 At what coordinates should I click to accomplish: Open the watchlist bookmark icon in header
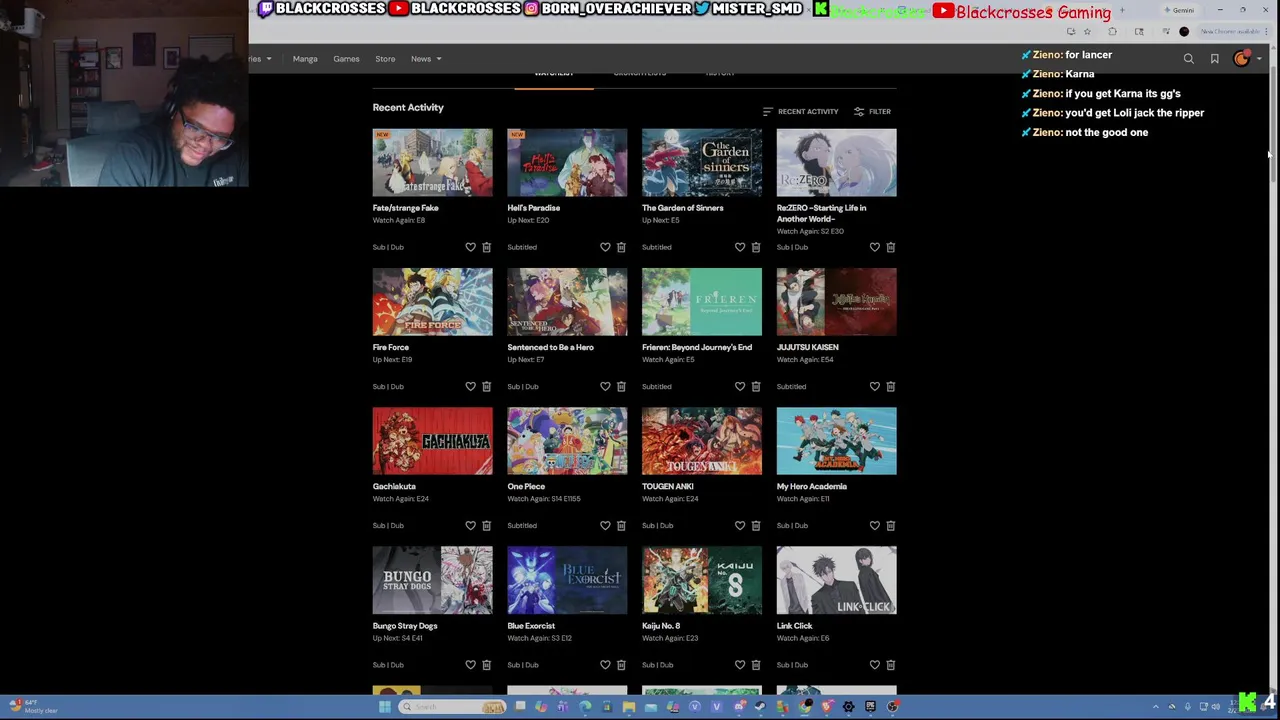pos(1215,59)
